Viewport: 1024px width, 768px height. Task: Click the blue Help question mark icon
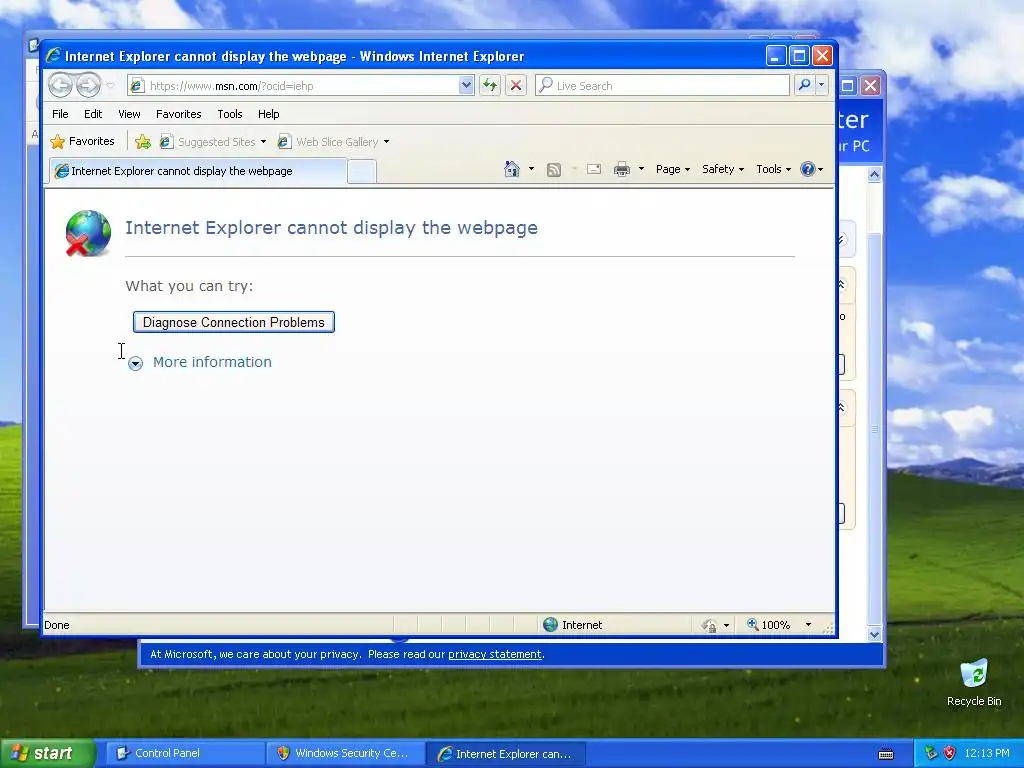[x=808, y=169]
